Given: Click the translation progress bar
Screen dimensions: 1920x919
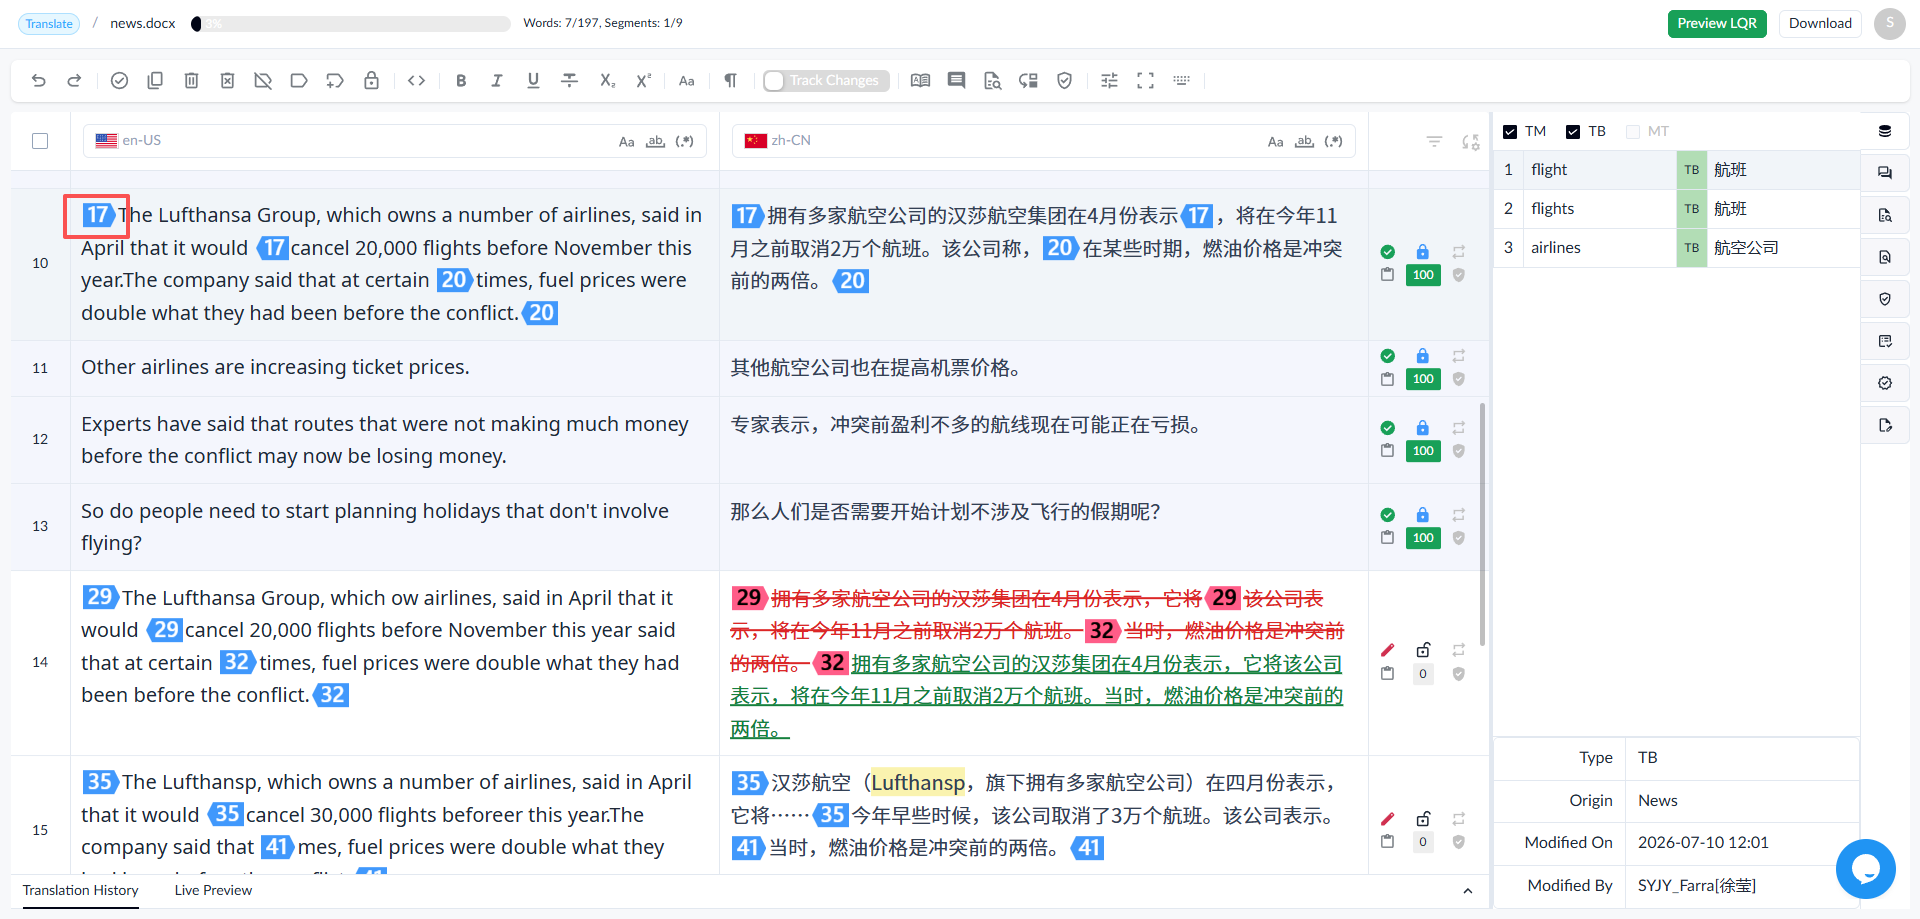Looking at the screenshot, I should (x=351, y=24).
